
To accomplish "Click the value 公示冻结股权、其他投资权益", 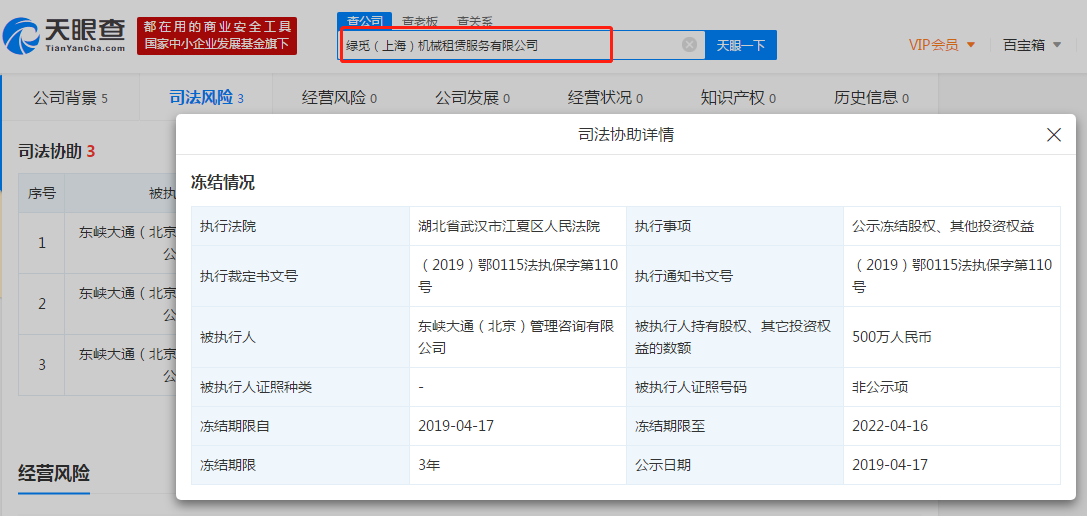I will click(943, 226).
